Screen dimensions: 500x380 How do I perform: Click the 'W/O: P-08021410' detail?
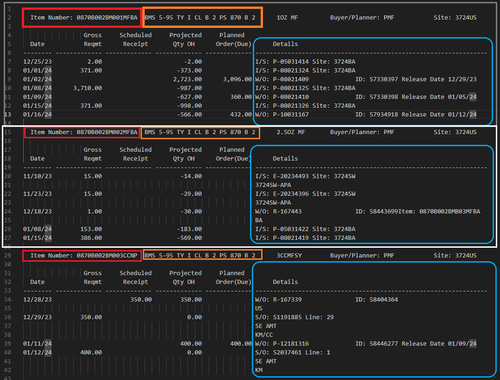[282, 97]
